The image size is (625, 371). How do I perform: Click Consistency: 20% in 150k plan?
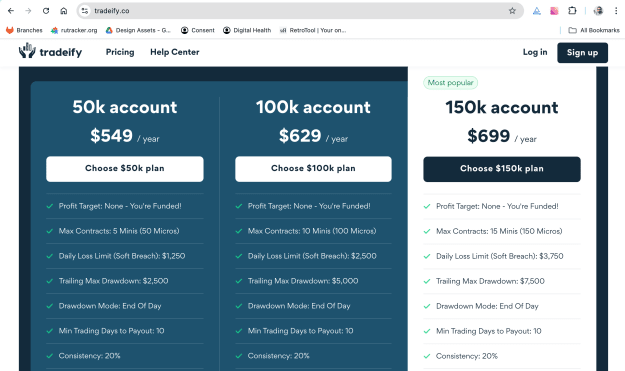click(467, 356)
